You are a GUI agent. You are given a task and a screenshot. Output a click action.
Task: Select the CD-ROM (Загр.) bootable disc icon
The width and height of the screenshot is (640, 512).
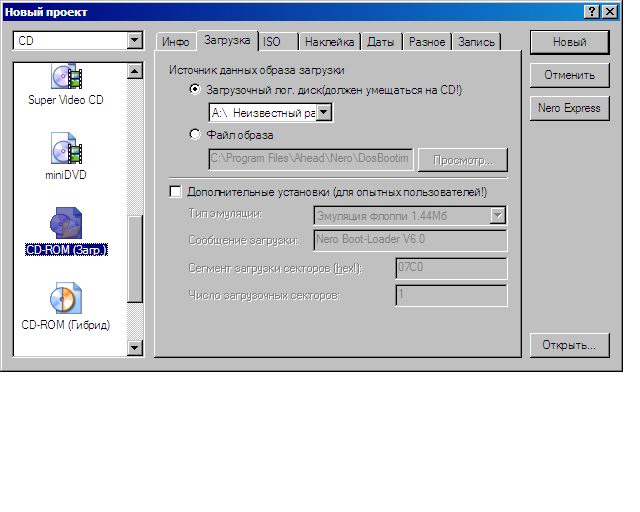(x=66, y=224)
